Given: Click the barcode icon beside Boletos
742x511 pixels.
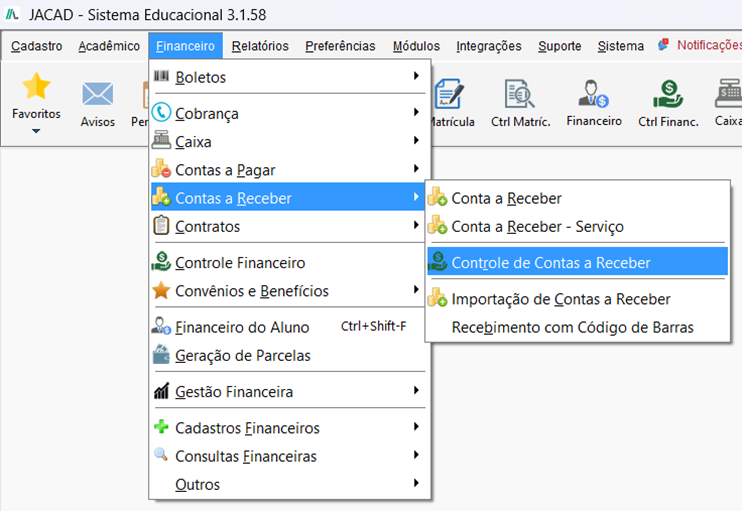Looking at the screenshot, I should [161, 76].
